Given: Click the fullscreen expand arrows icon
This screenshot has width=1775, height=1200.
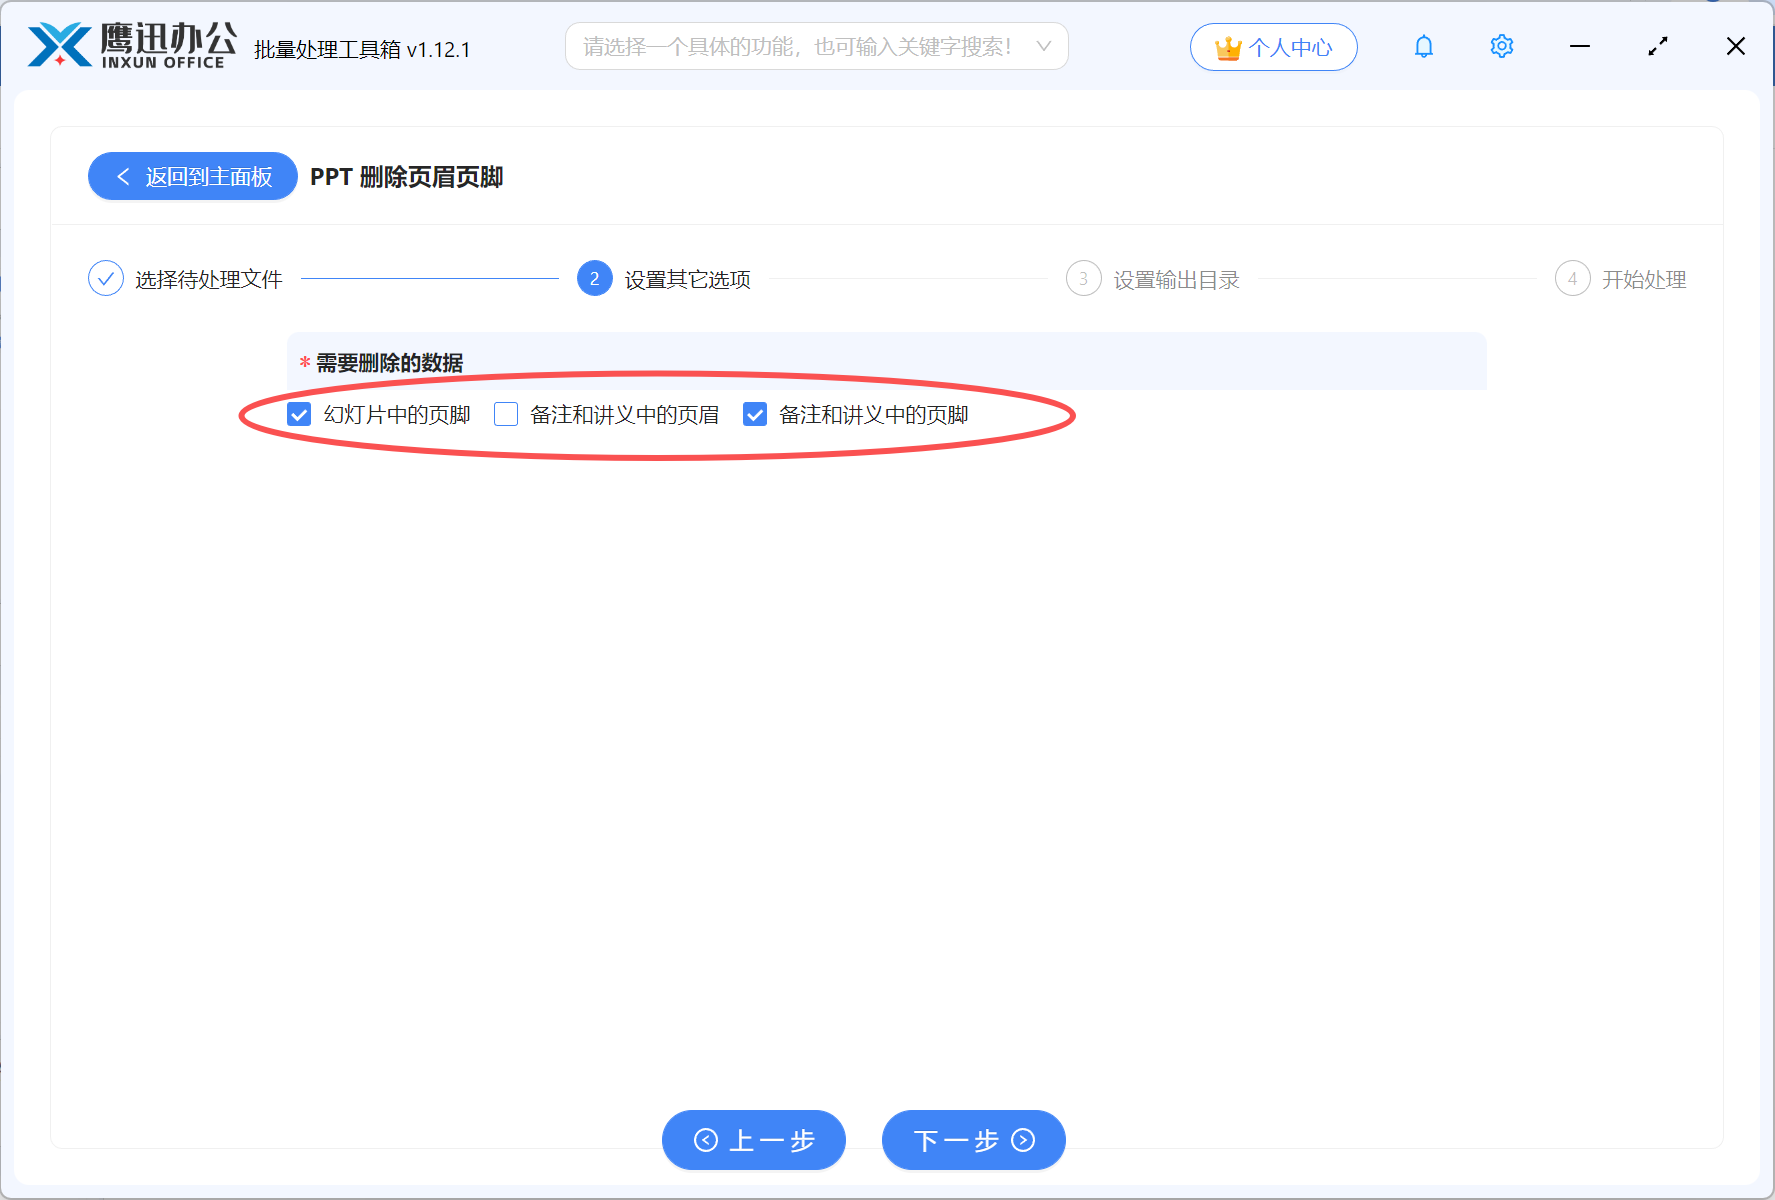Looking at the screenshot, I should tap(1657, 46).
